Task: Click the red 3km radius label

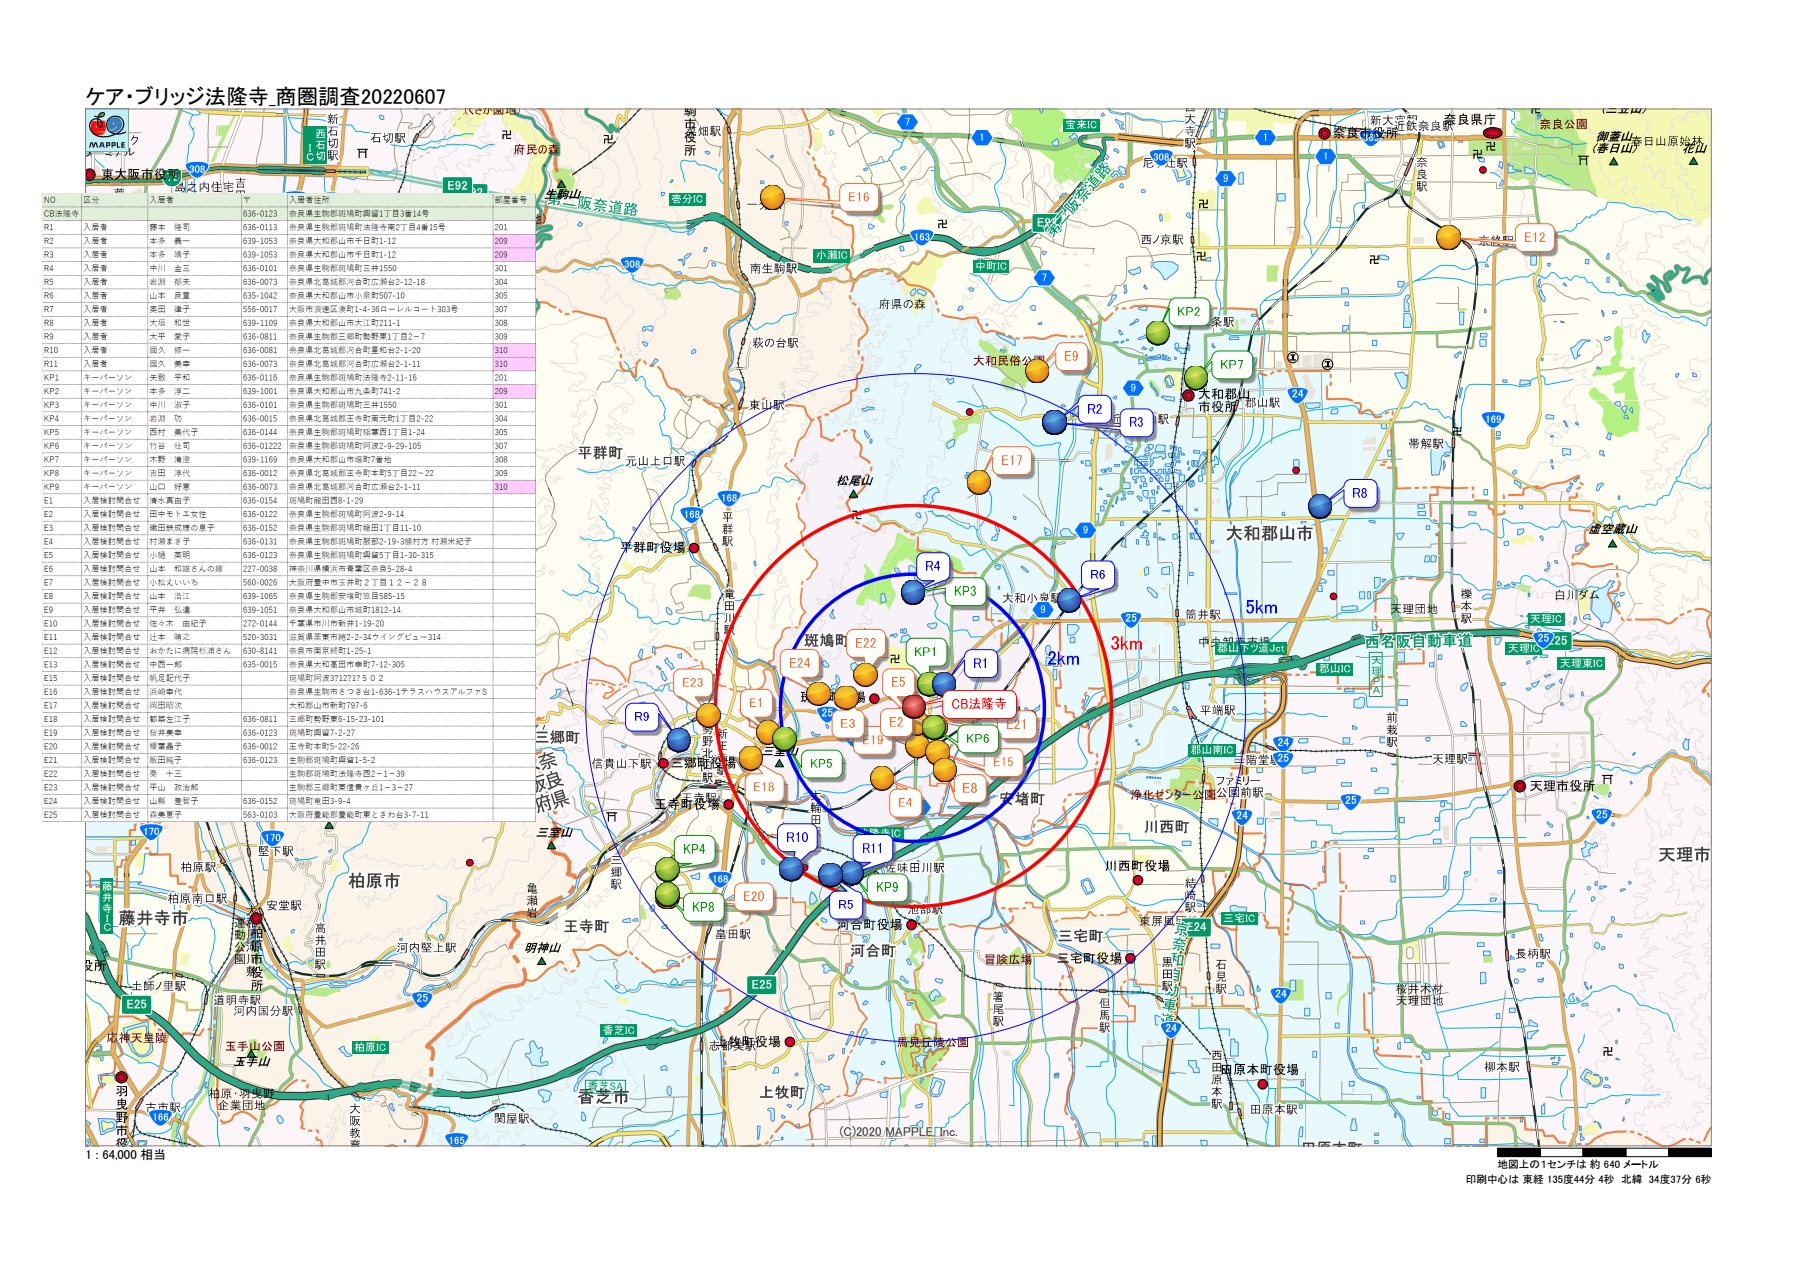Action: 1126,643
